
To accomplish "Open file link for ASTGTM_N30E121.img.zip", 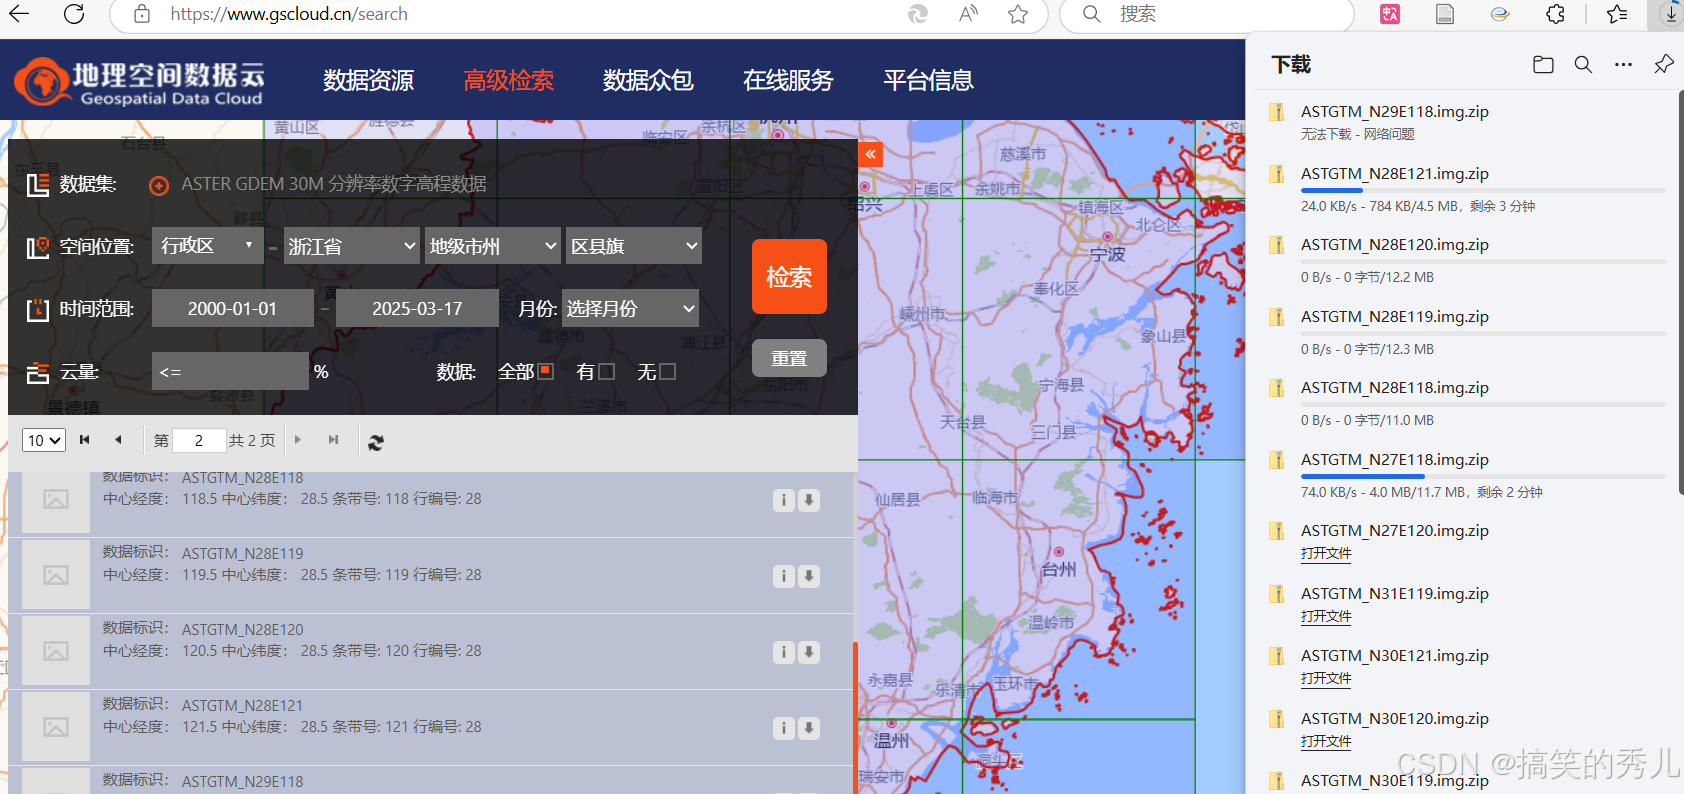I will (1326, 679).
